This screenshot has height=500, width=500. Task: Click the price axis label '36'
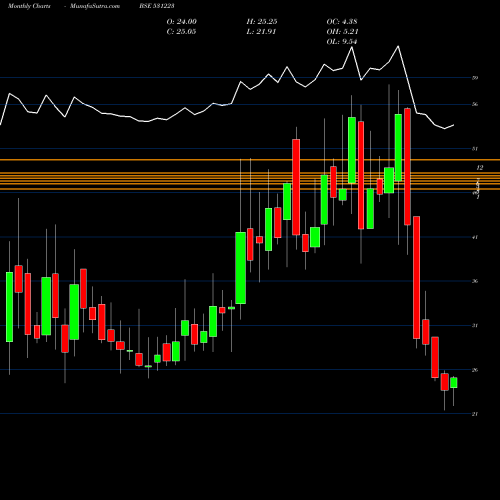(x=475, y=281)
